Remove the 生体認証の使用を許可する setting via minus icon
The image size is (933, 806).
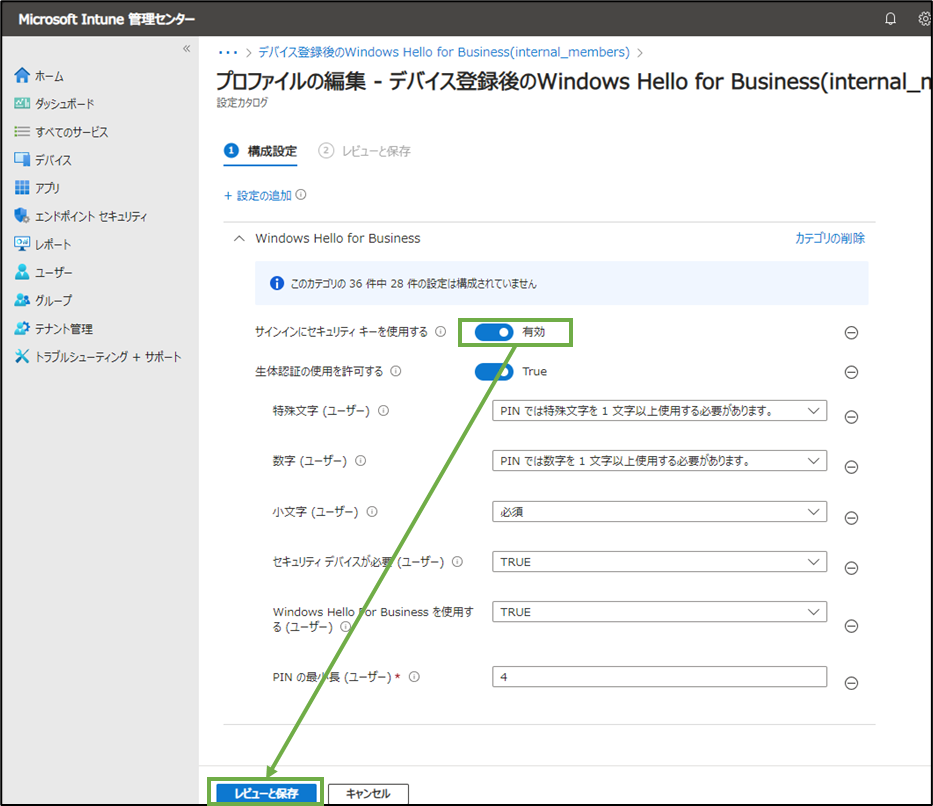click(851, 372)
